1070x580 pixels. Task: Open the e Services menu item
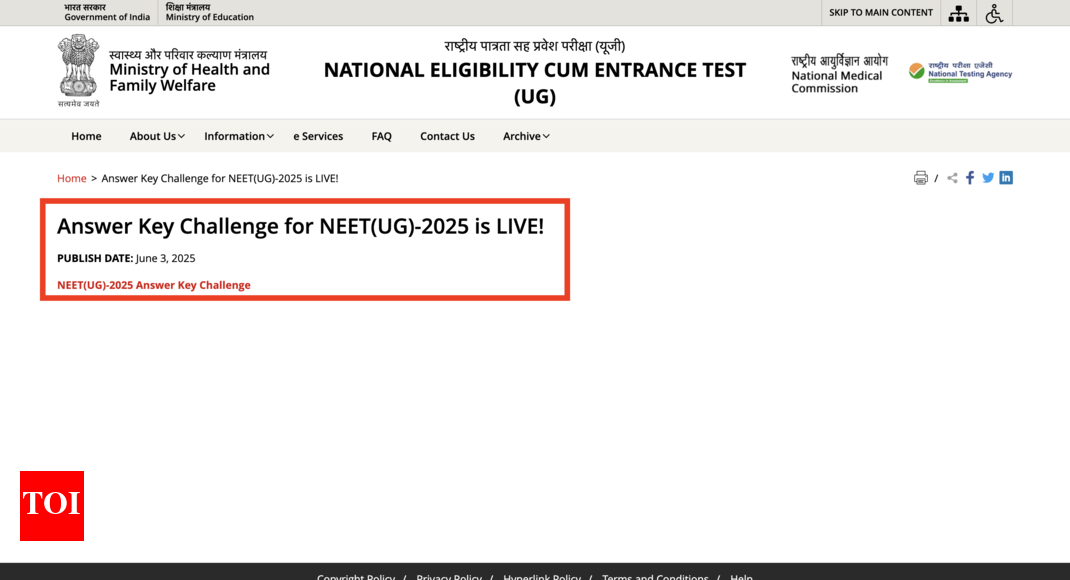click(x=318, y=136)
